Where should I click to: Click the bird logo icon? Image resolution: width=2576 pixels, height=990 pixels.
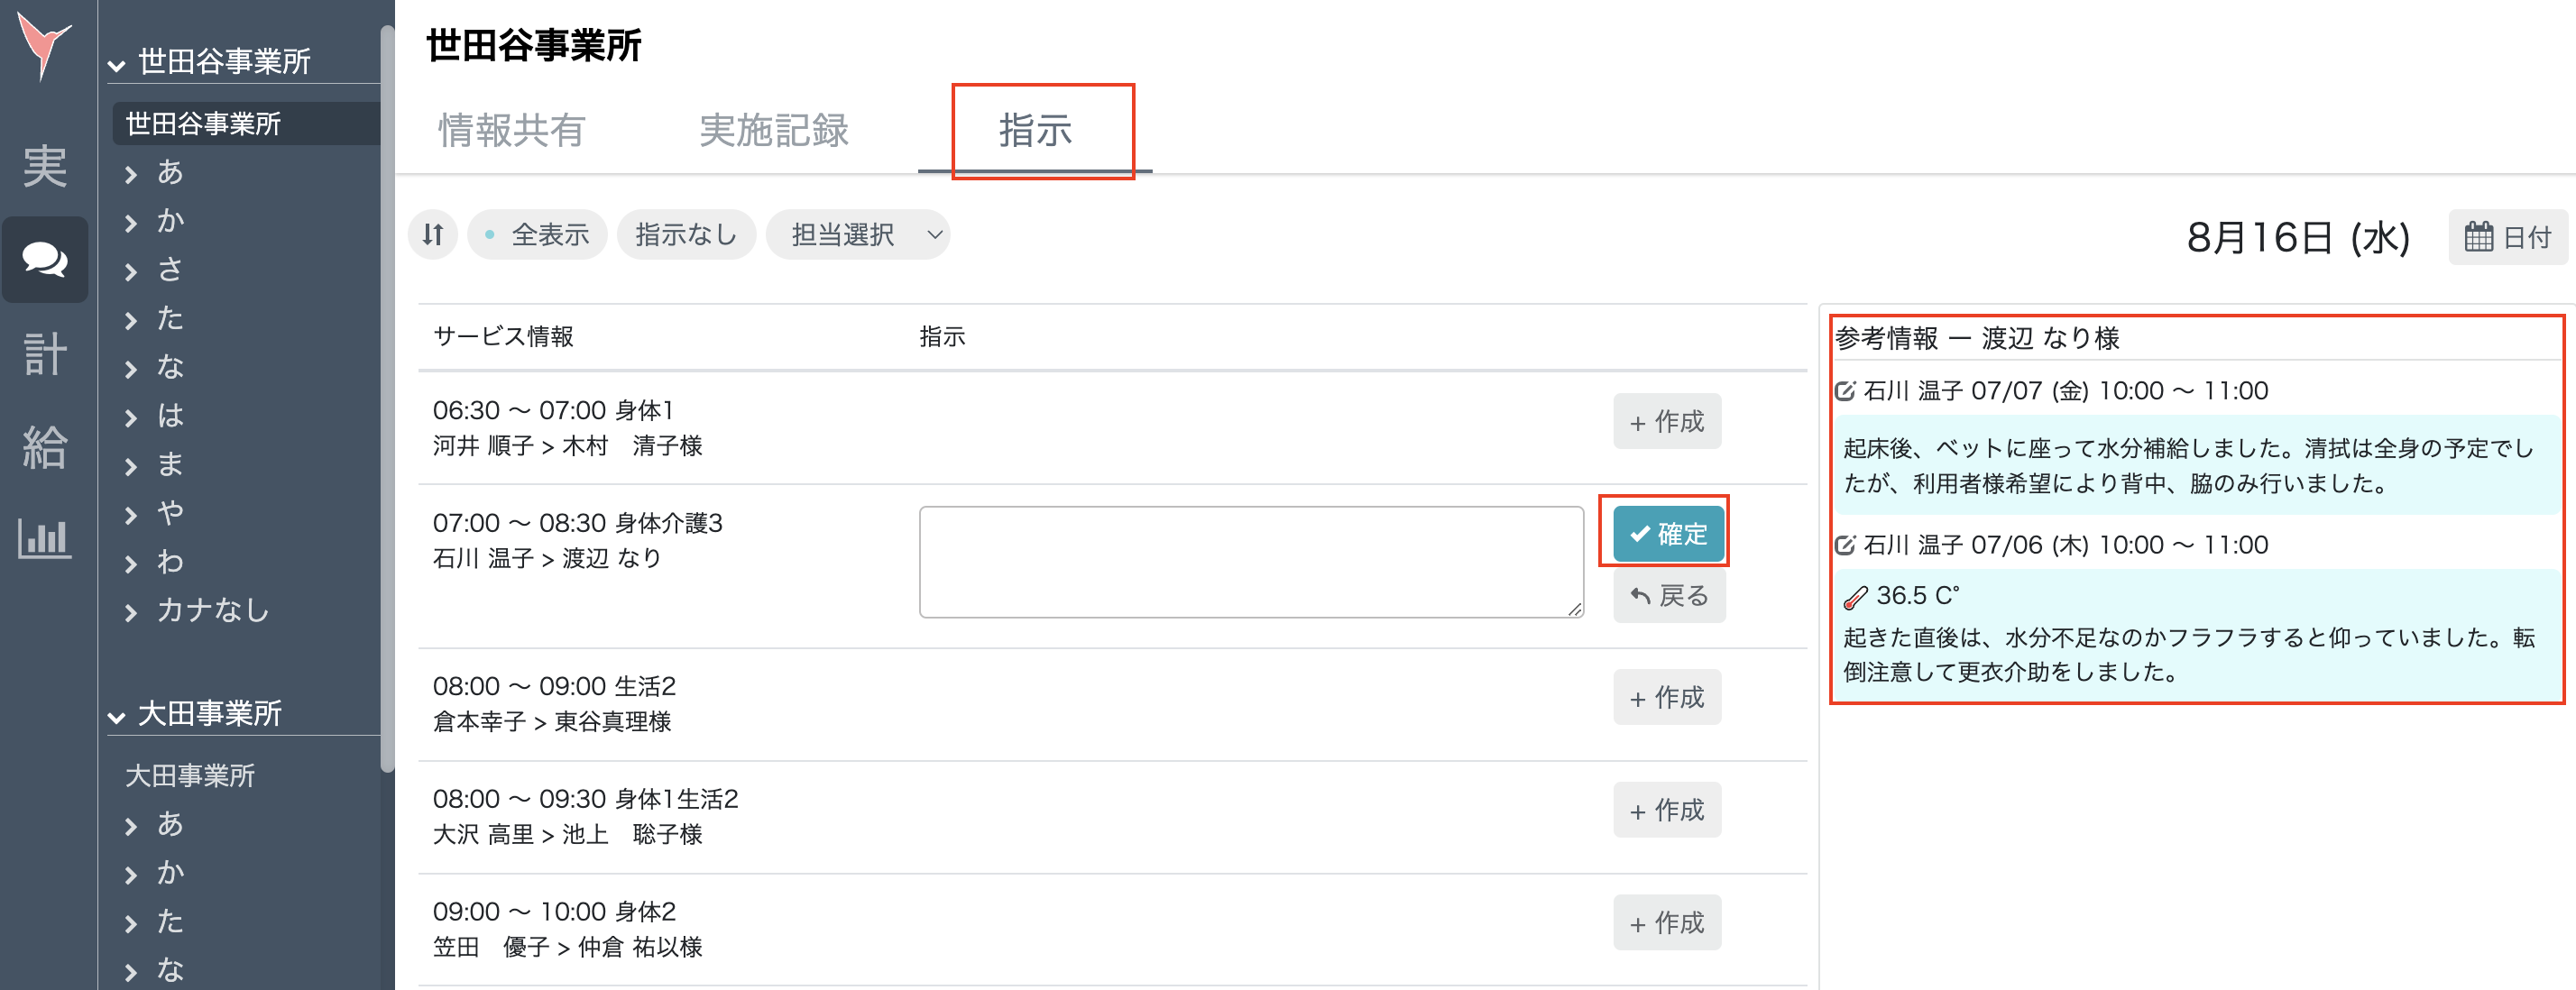[44, 45]
